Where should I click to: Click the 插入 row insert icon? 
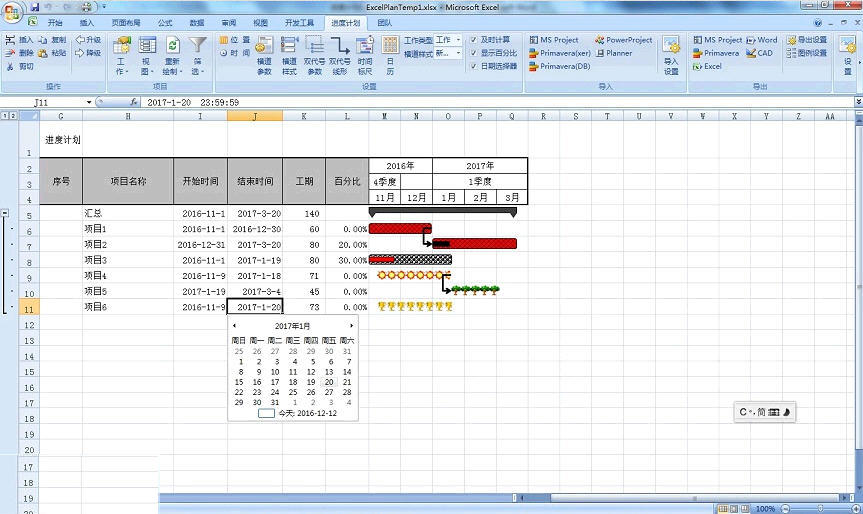(10, 40)
